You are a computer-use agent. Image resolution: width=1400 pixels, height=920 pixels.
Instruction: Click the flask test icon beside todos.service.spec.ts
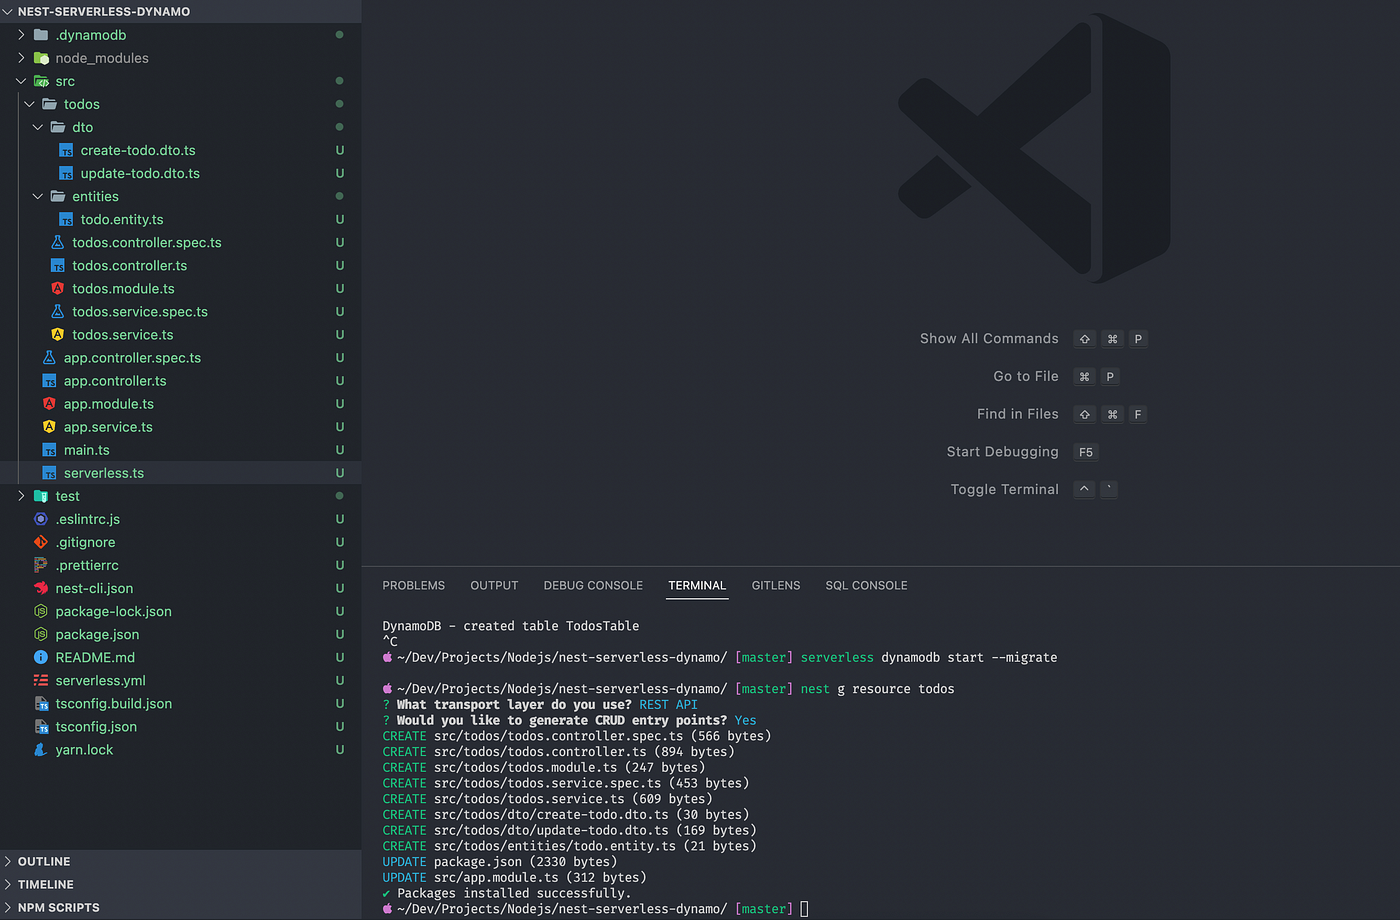click(x=57, y=311)
